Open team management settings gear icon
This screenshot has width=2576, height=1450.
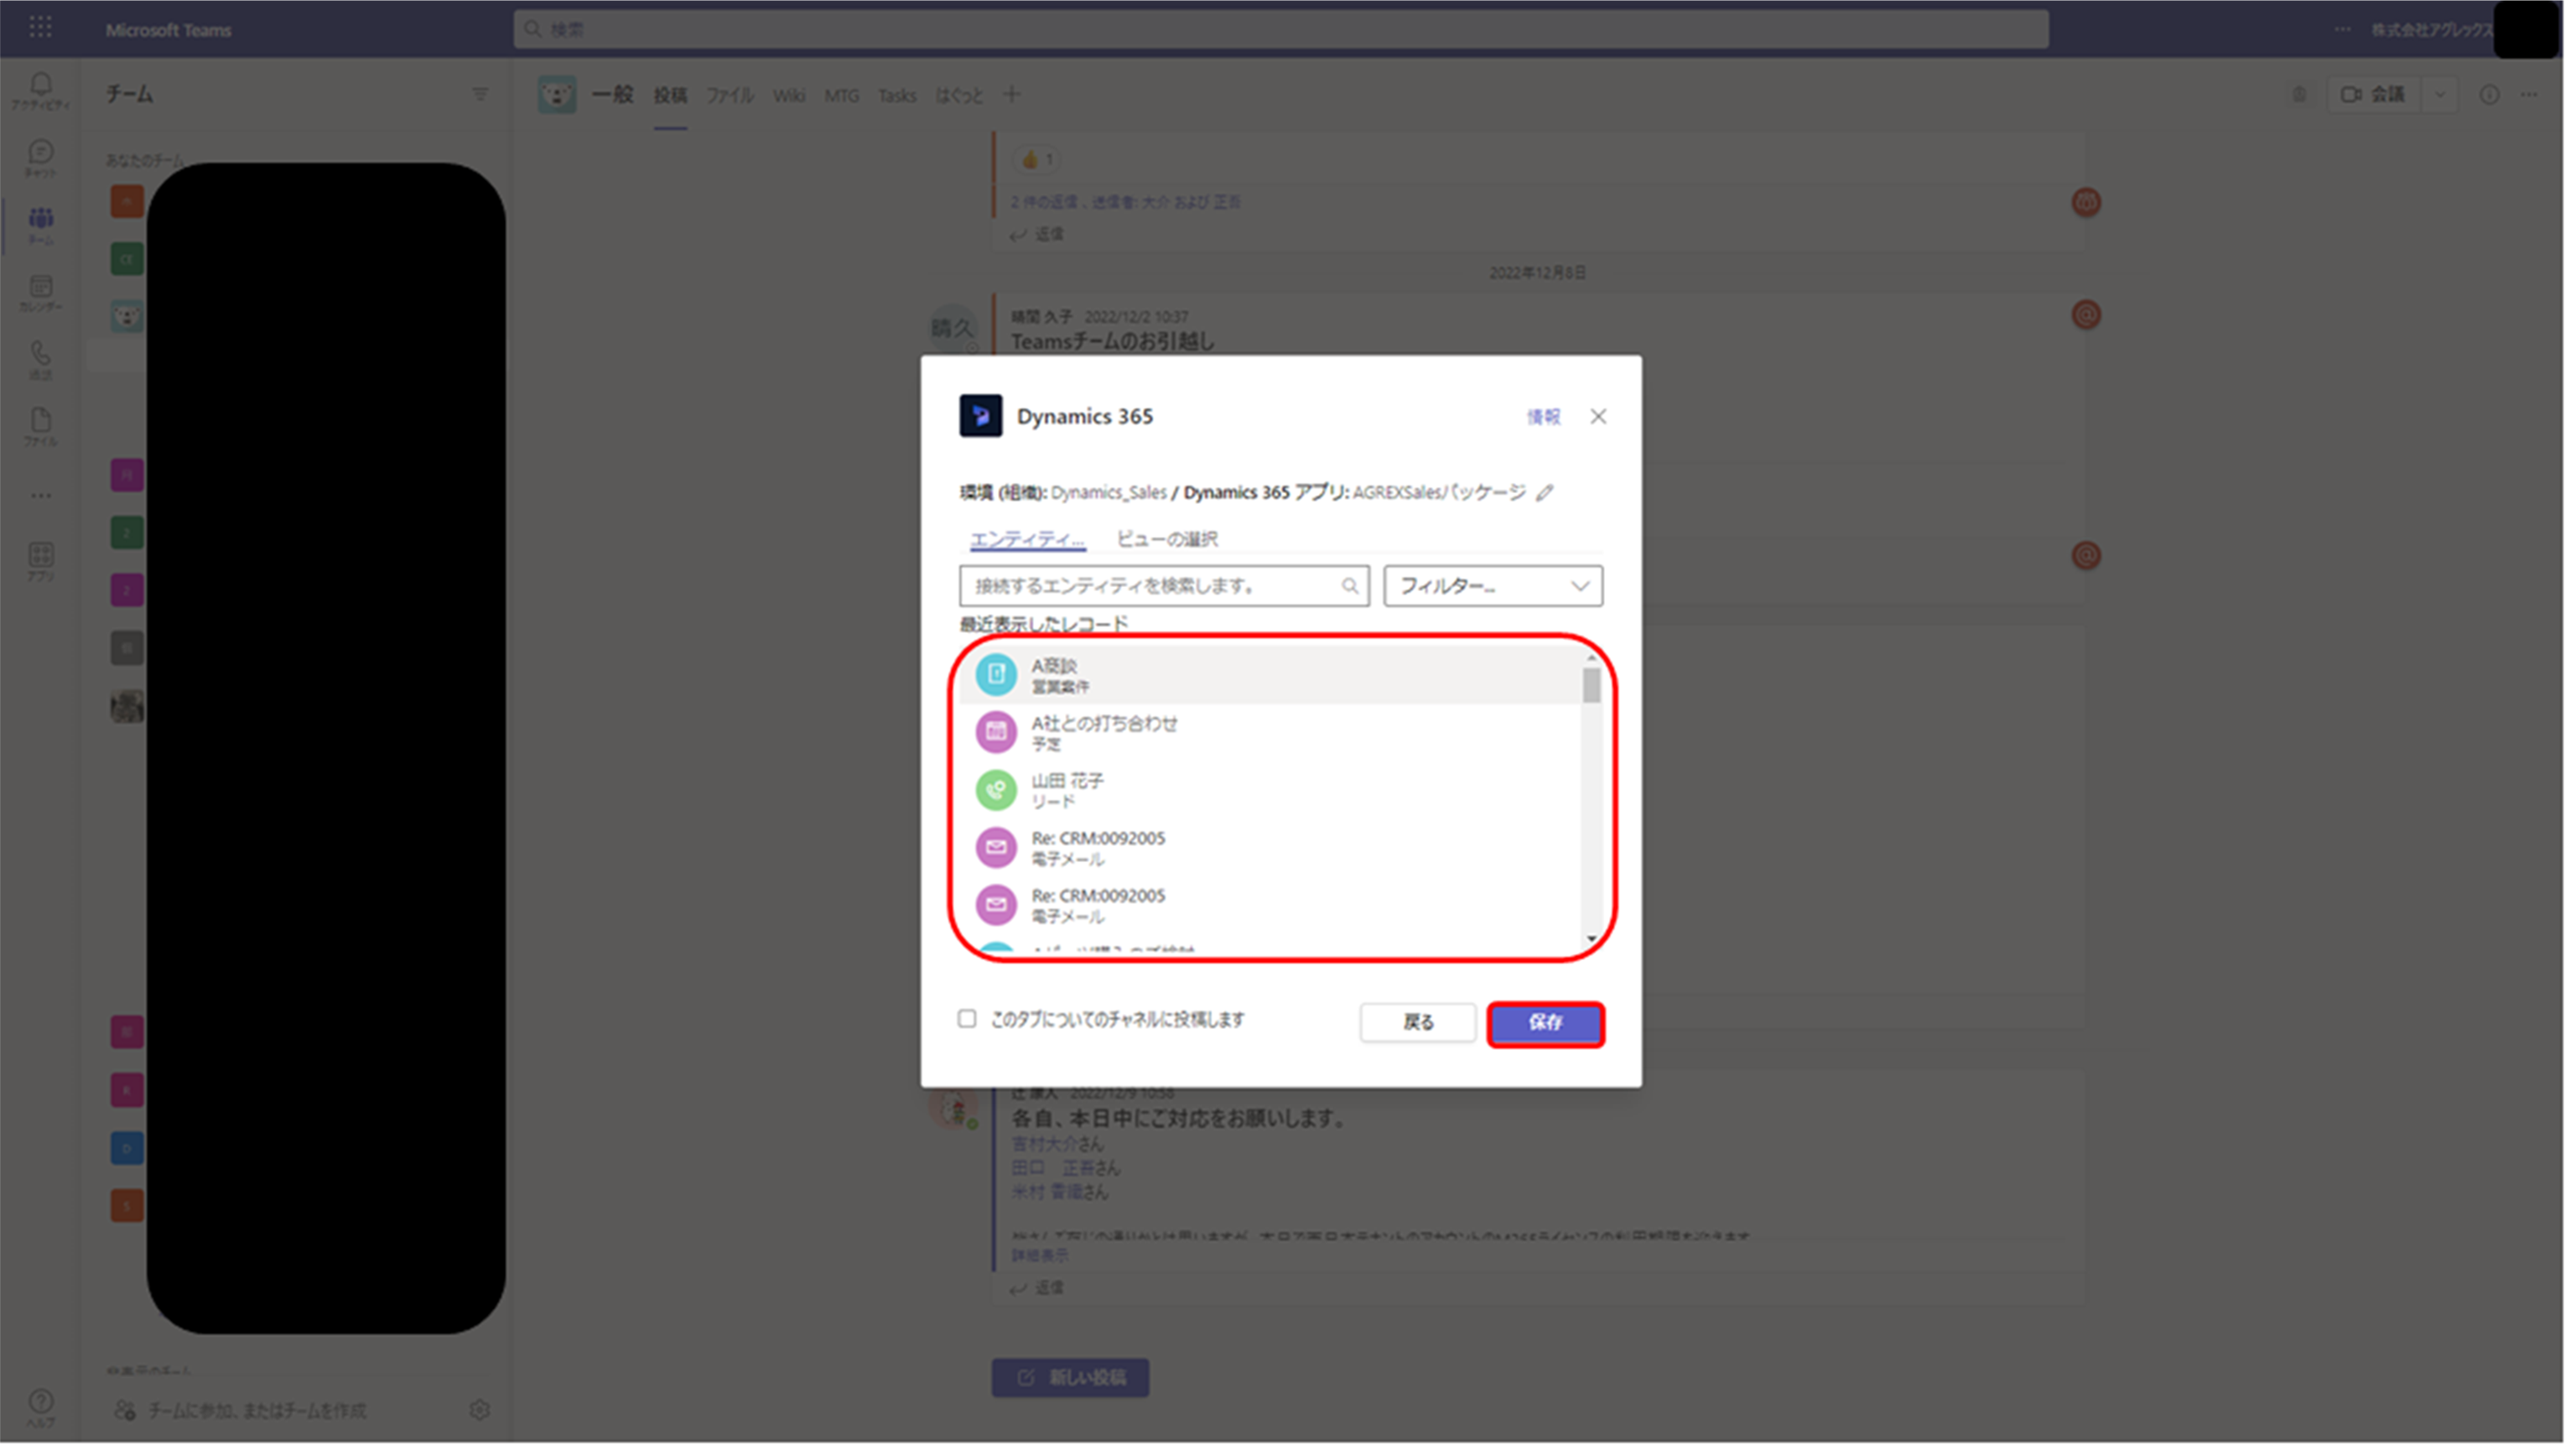click(480, 1411)
